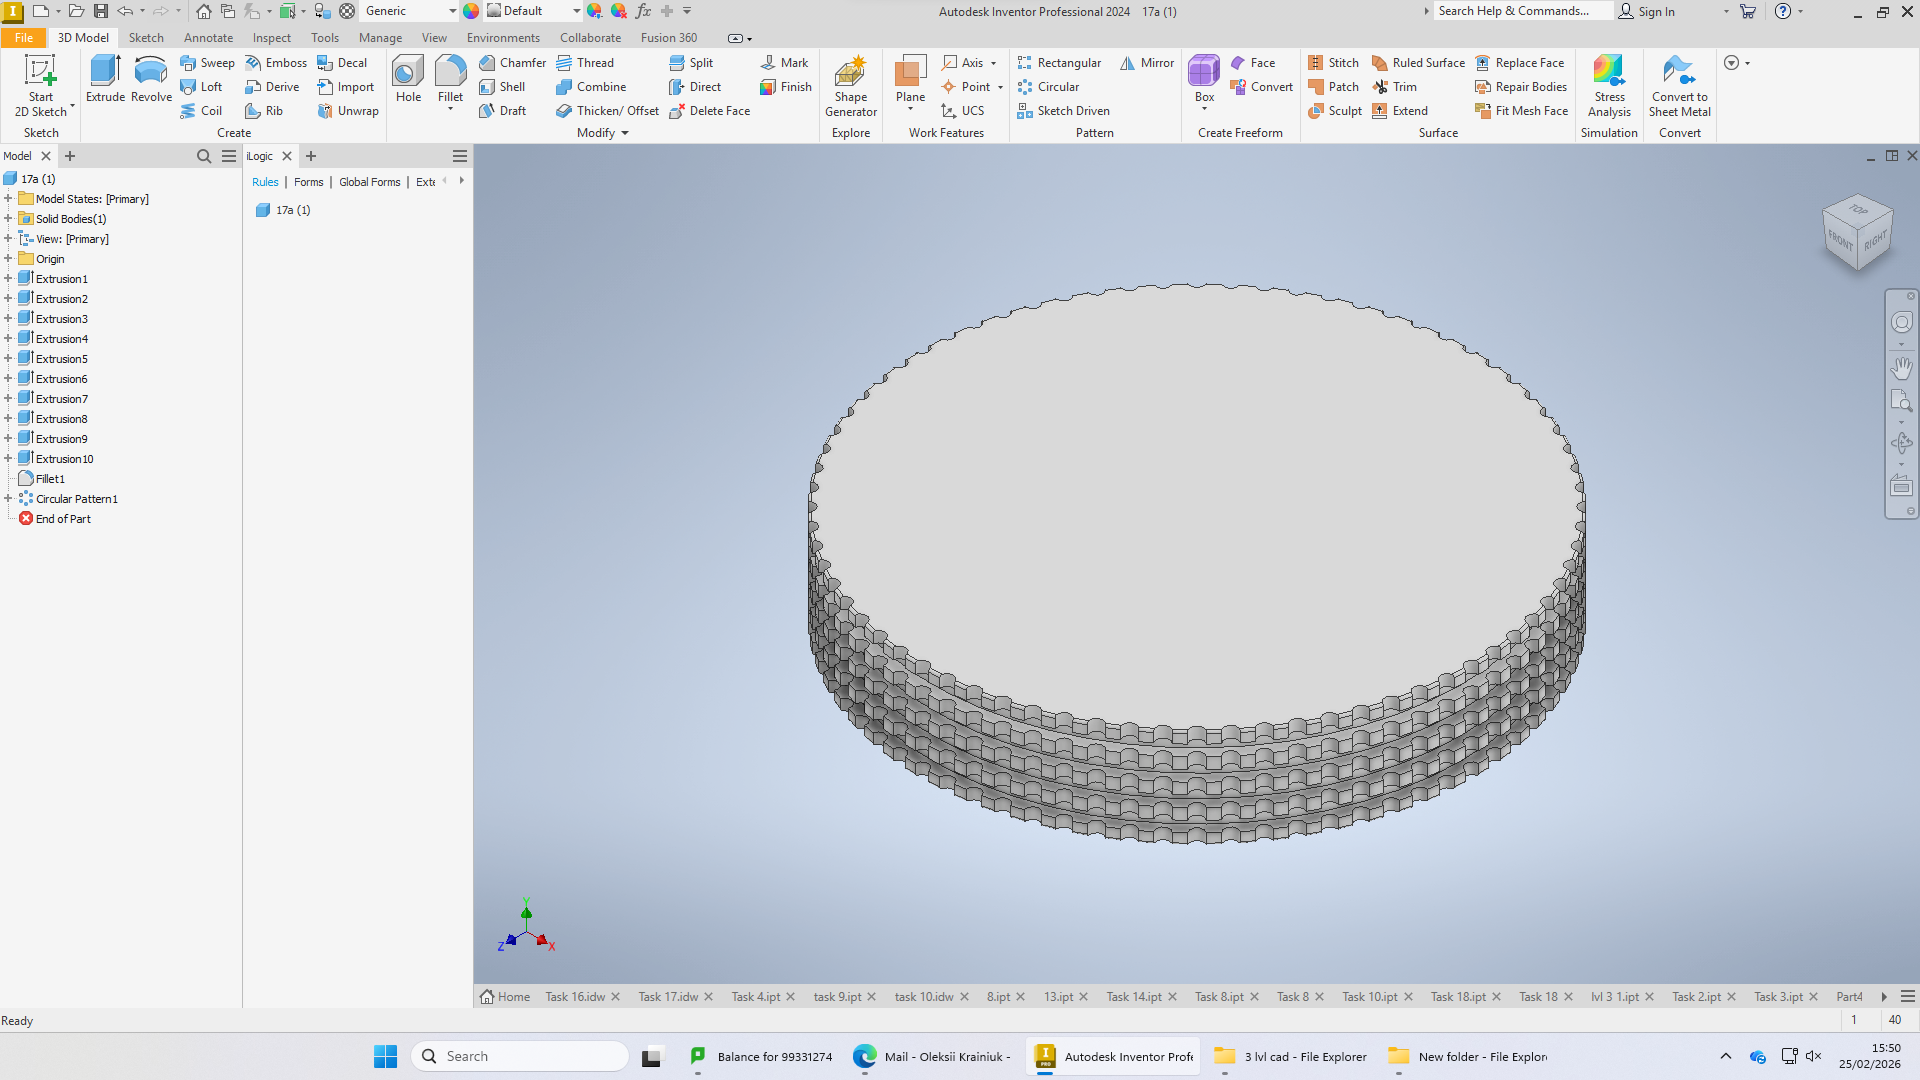Screen dimensions: 1920x1080
Task: Switch to Task 14.ipt document tab
Action: click(x=1134, y=996)
